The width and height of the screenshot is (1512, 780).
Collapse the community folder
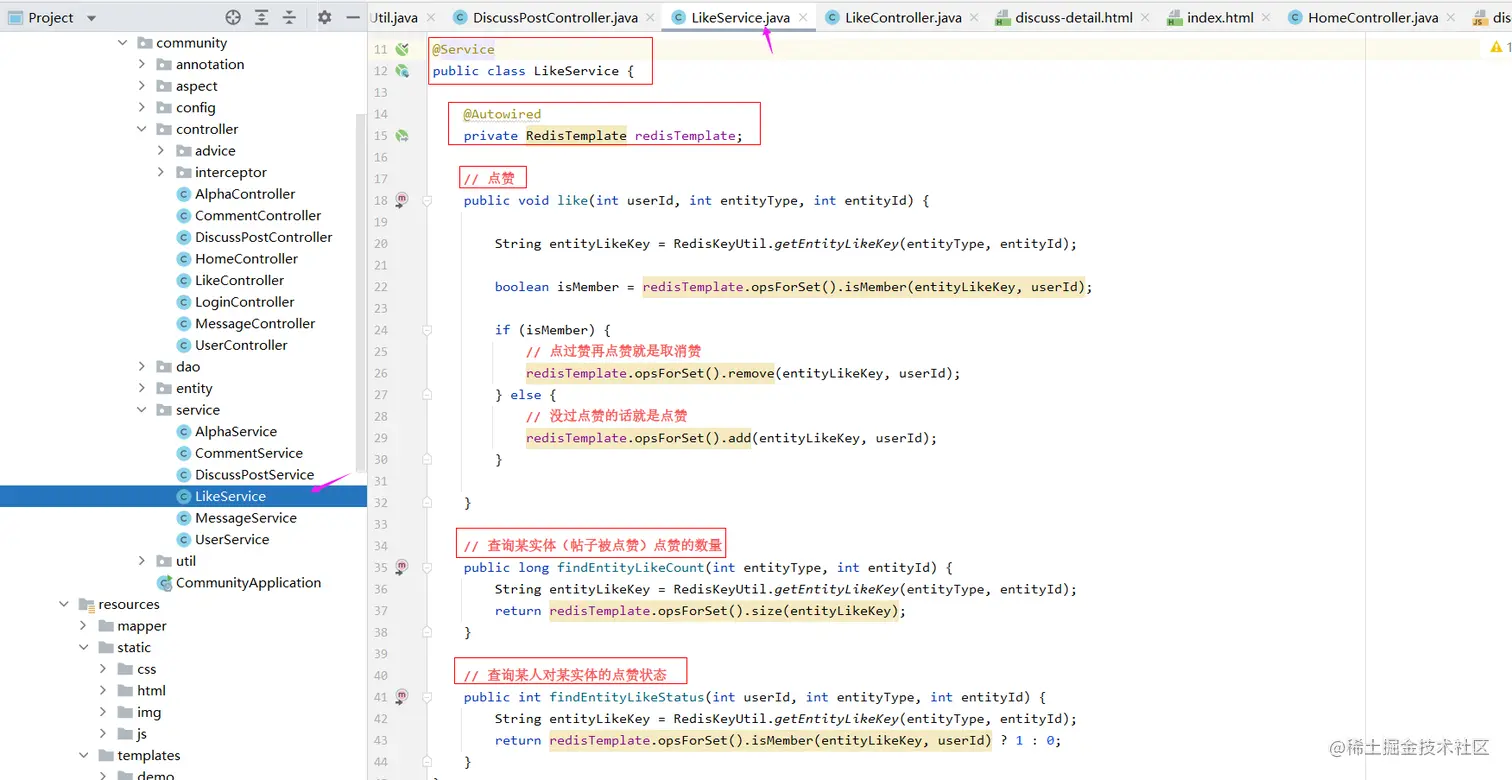point(123,43)
